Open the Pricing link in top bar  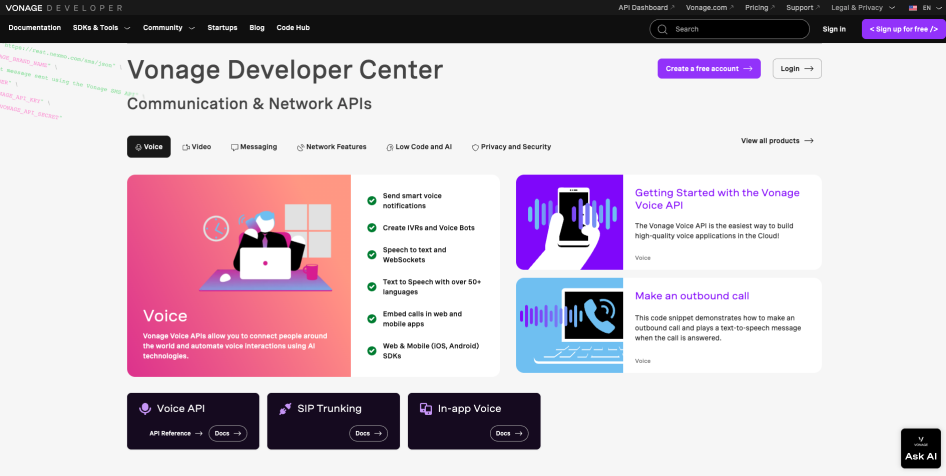(760, 8)
